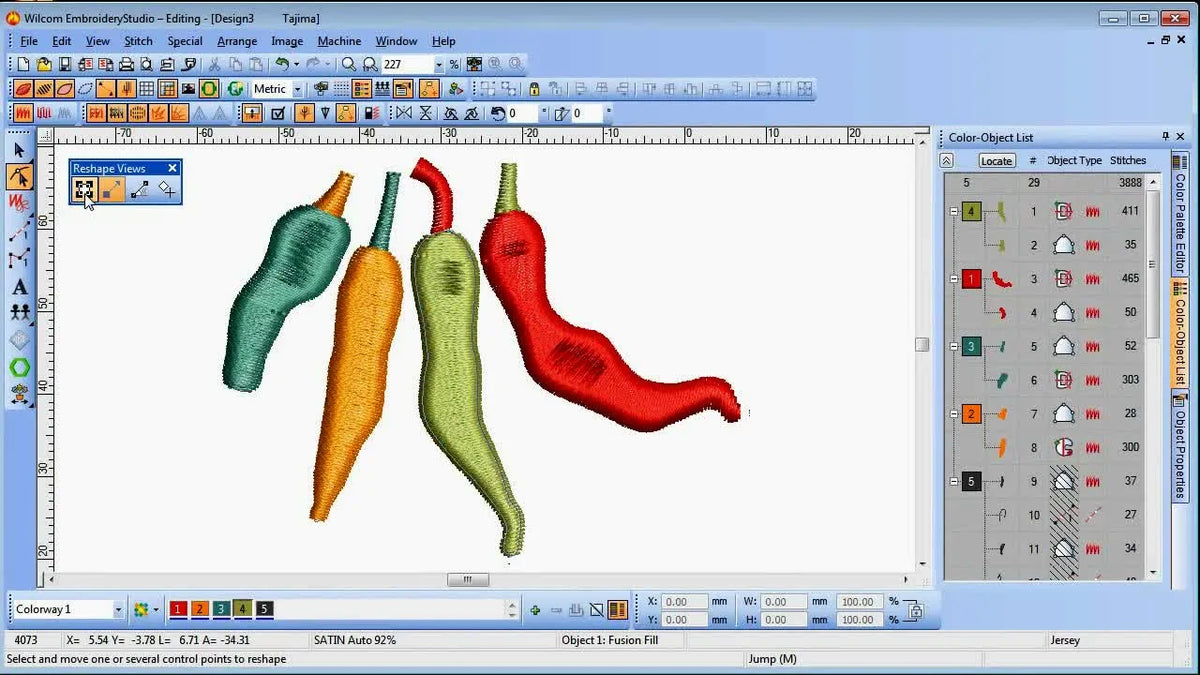The height and width of the screenshot is (675, 1200).
Task: Activate the Reshape Object tool
Action: point(19,177)
